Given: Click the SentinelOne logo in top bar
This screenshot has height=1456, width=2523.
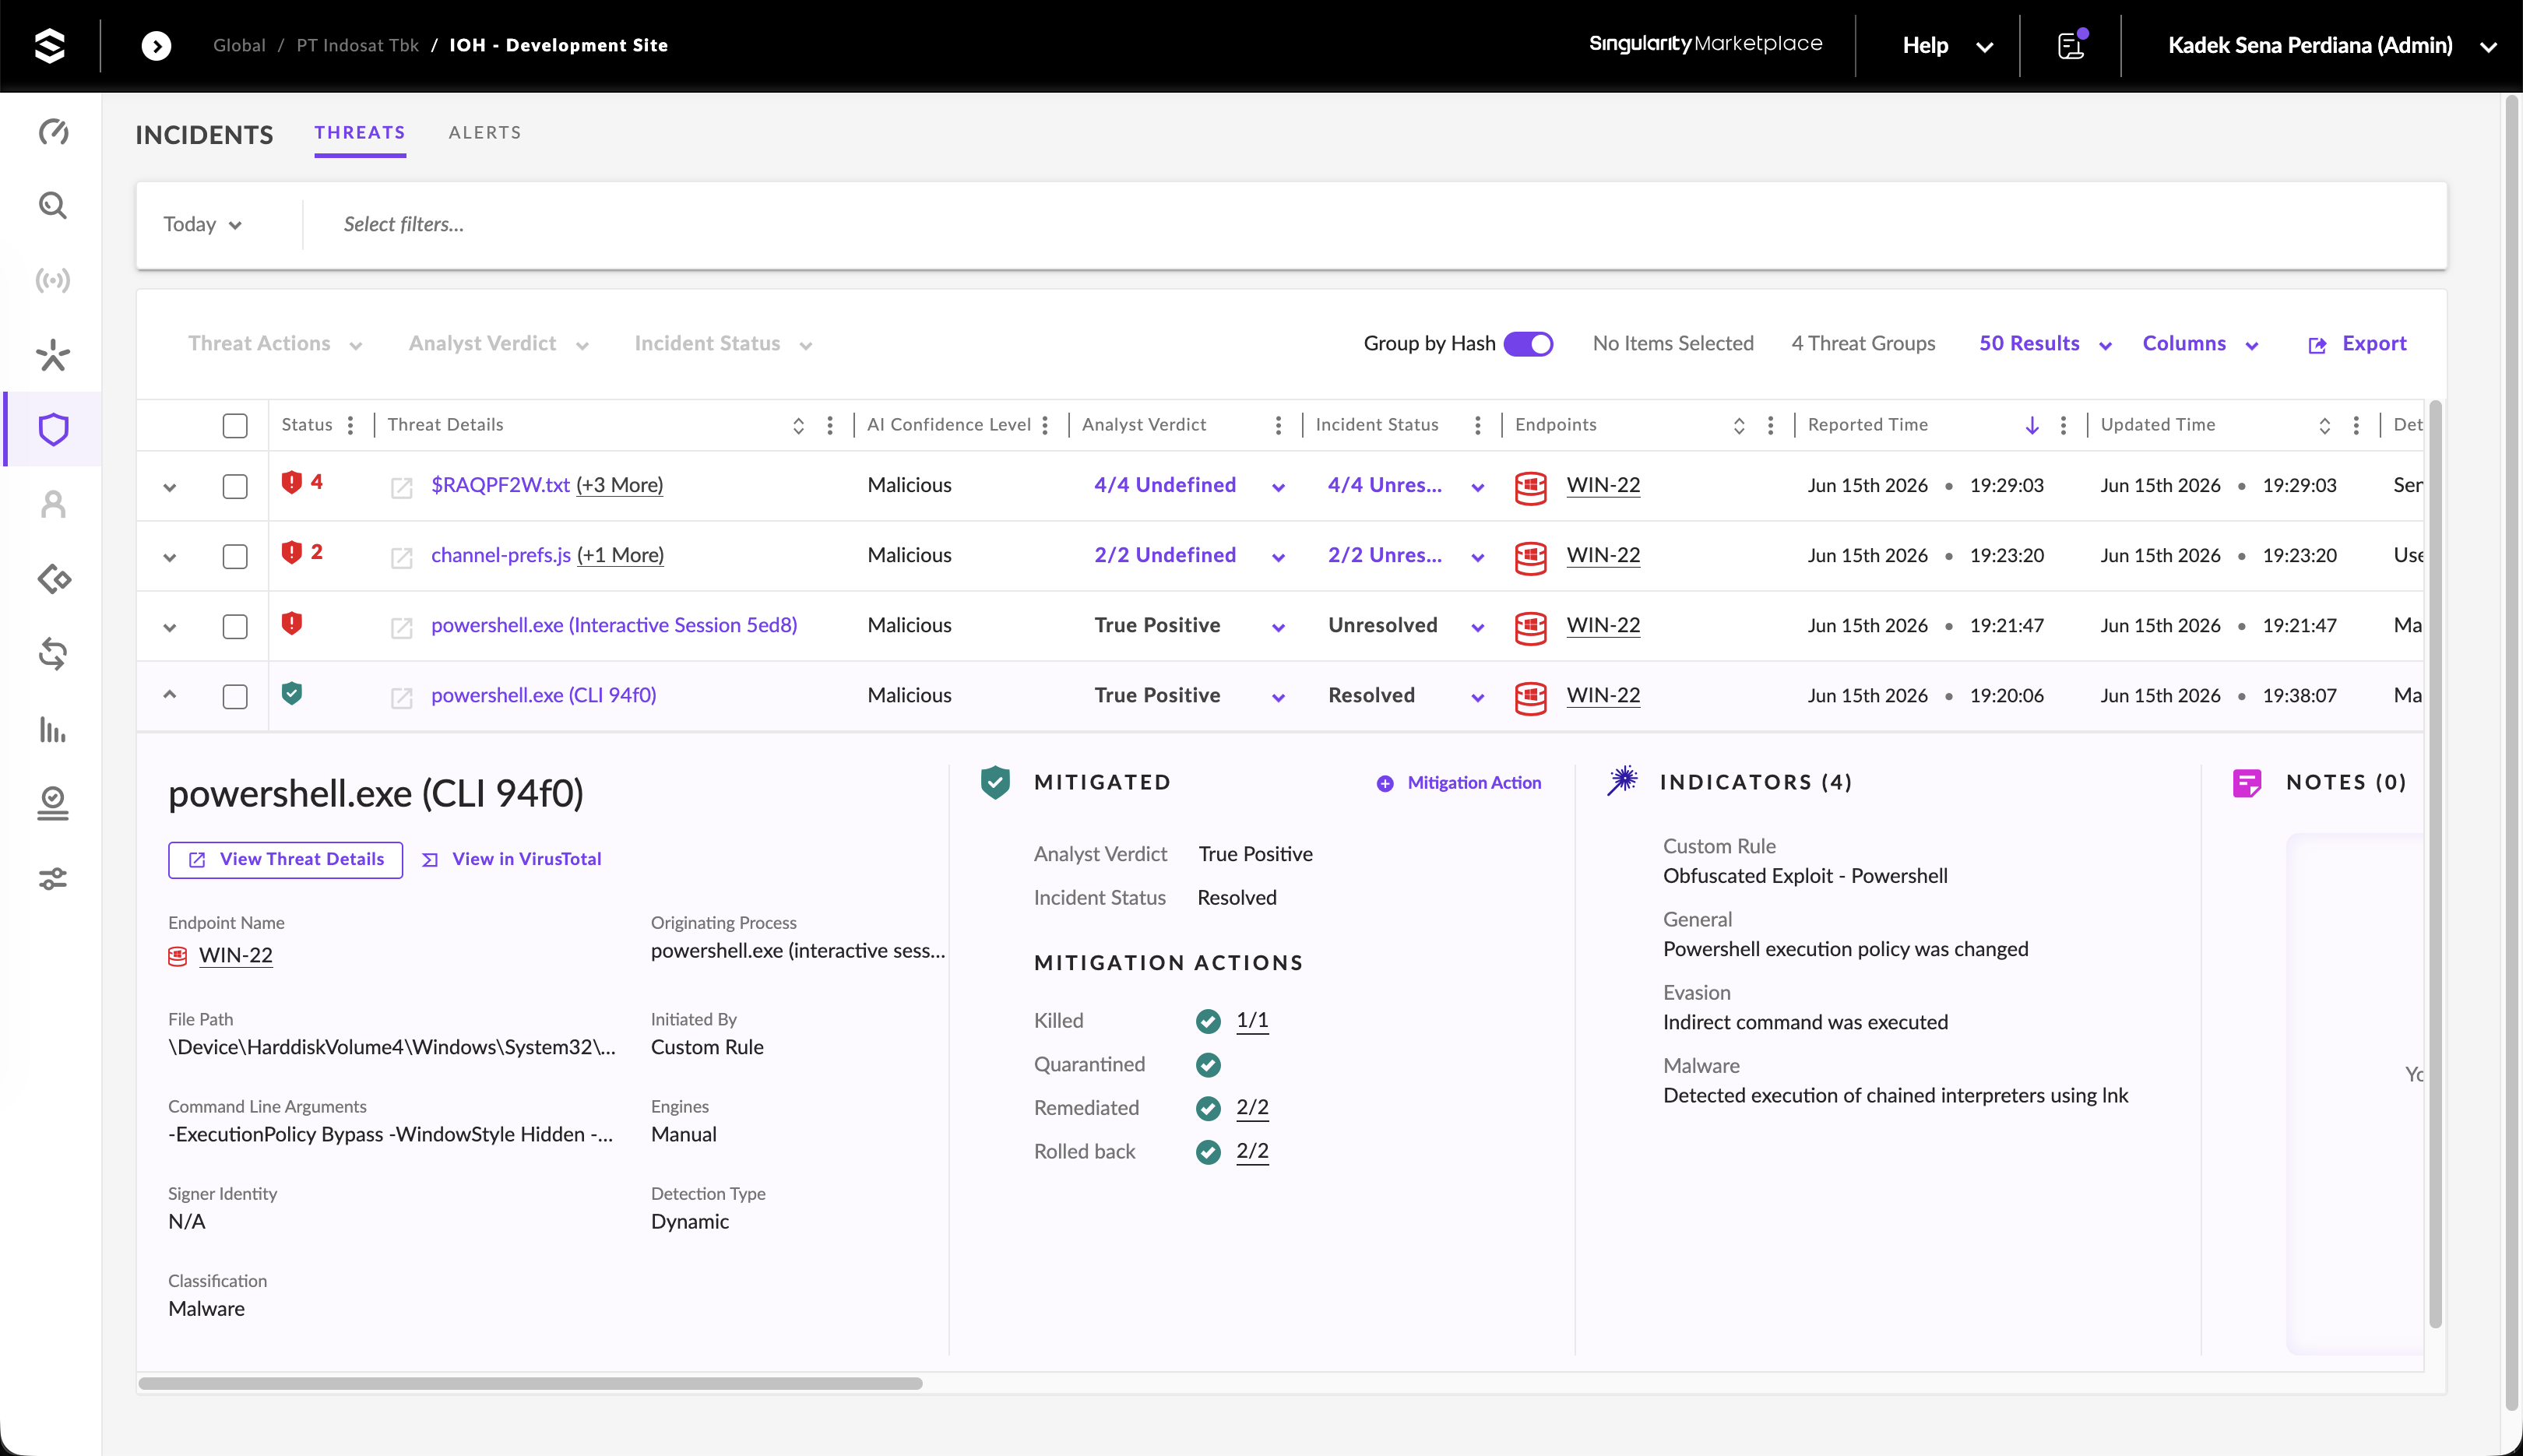Looking at the screenshot, I should 49,45.
